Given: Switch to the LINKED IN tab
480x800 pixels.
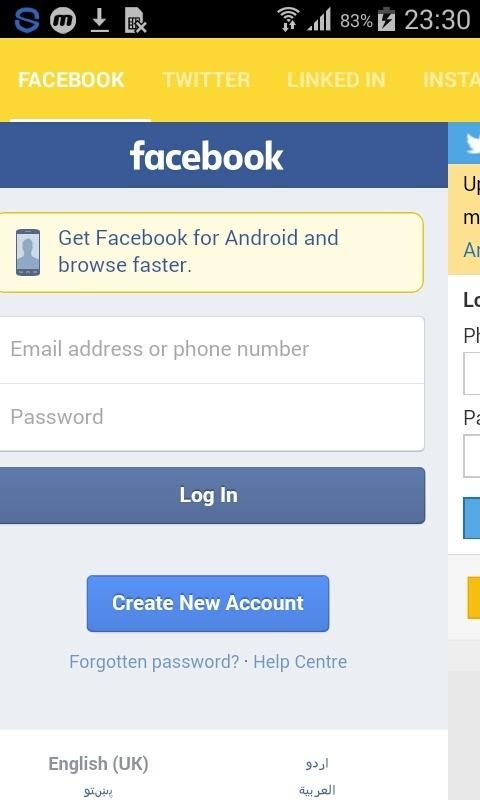Looking at the screenshot, I should tap(336, 80).
